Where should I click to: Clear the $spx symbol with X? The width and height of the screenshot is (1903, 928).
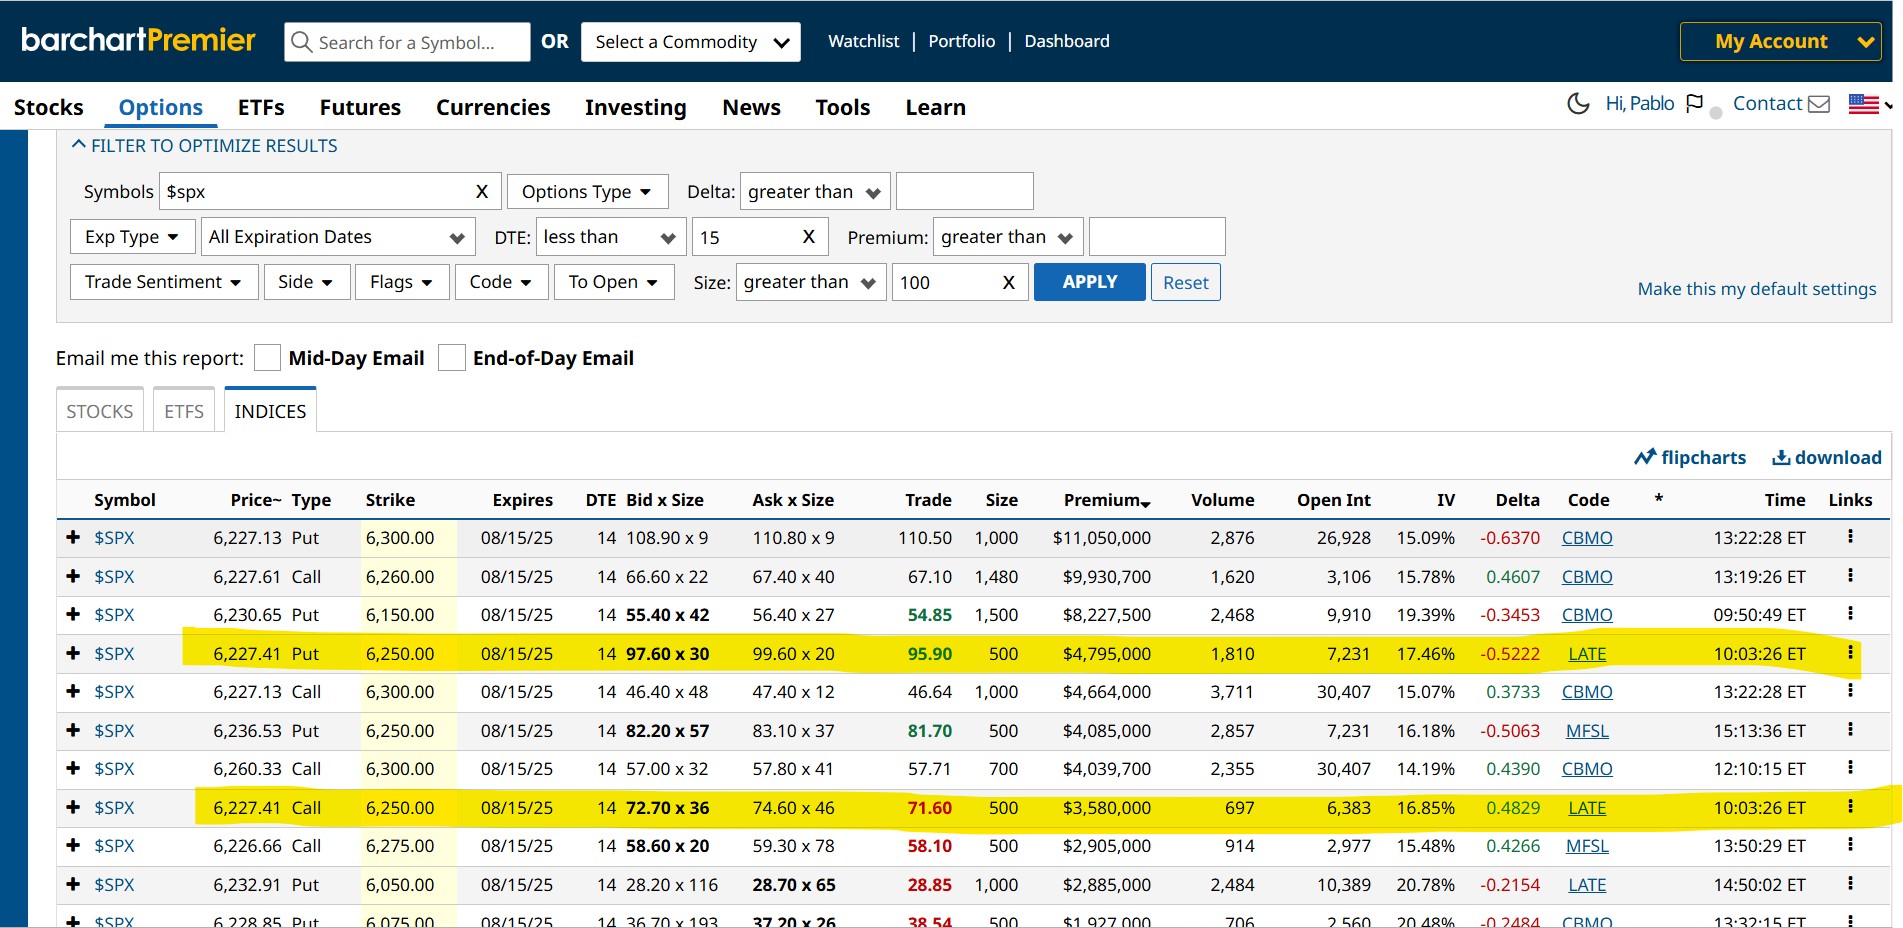(x=481, y=192)
